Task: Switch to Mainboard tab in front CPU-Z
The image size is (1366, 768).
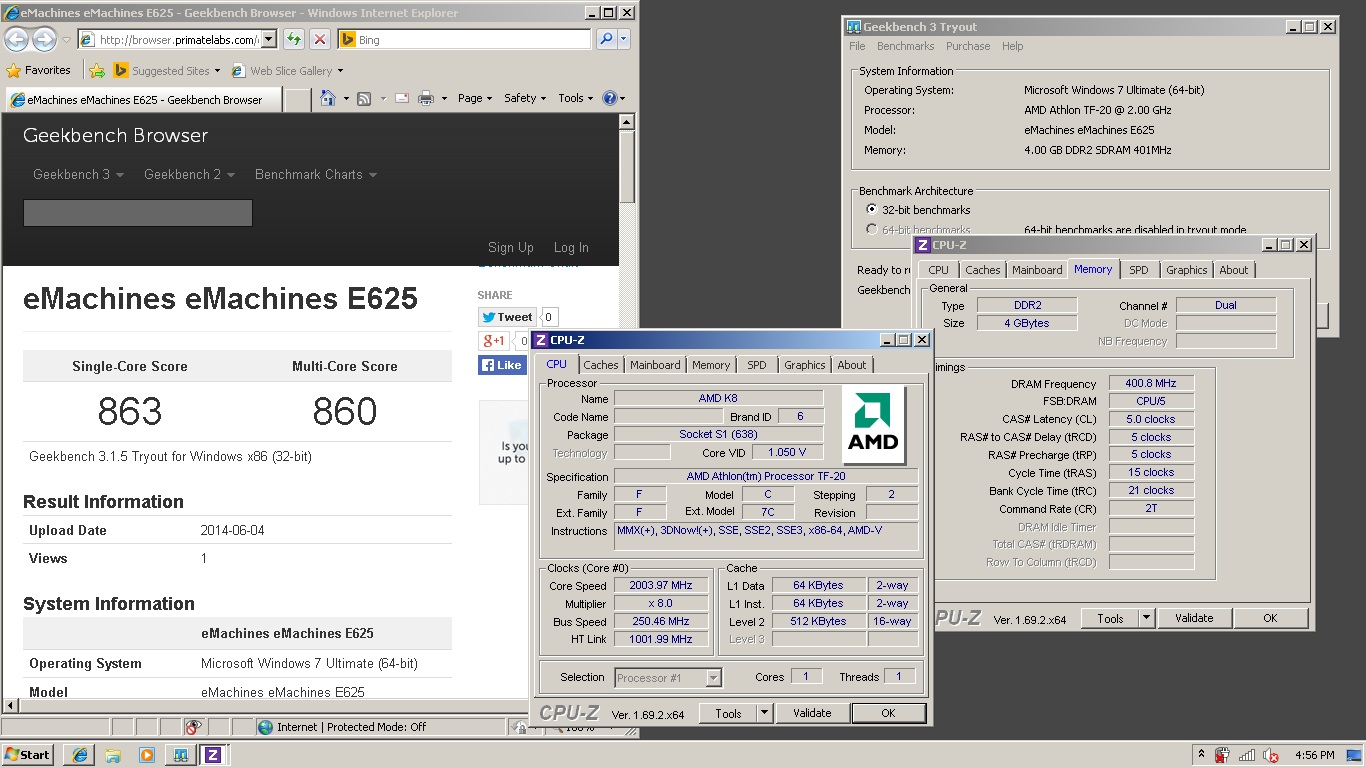Action: click(x=655, y=365)
